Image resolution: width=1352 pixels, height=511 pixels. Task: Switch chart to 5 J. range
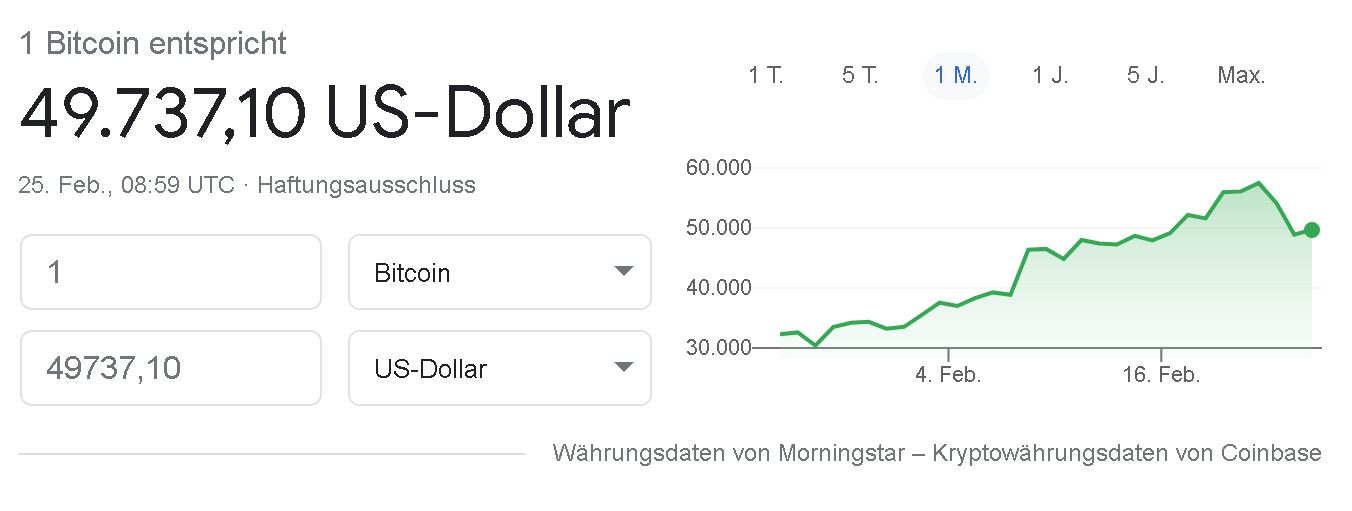(1146, 75)
